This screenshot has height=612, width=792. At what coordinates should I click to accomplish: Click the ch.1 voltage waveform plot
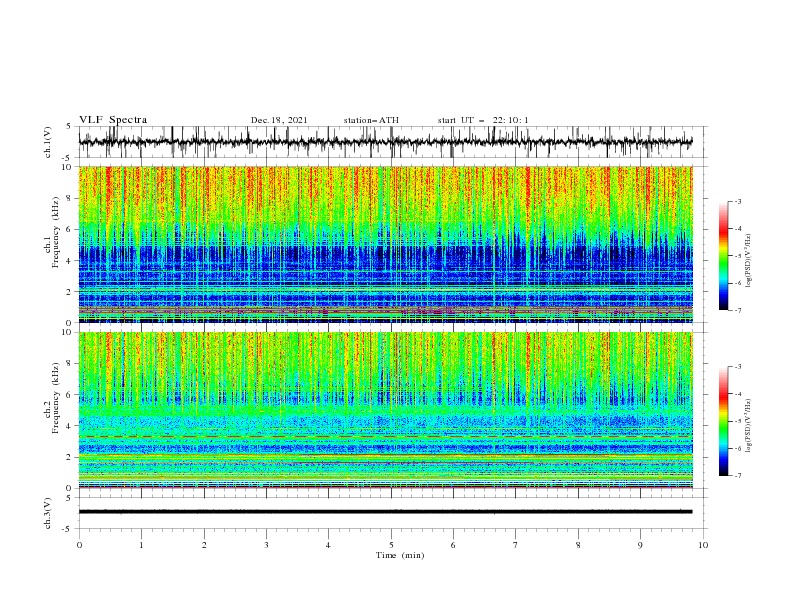click(x=385, y=142)
